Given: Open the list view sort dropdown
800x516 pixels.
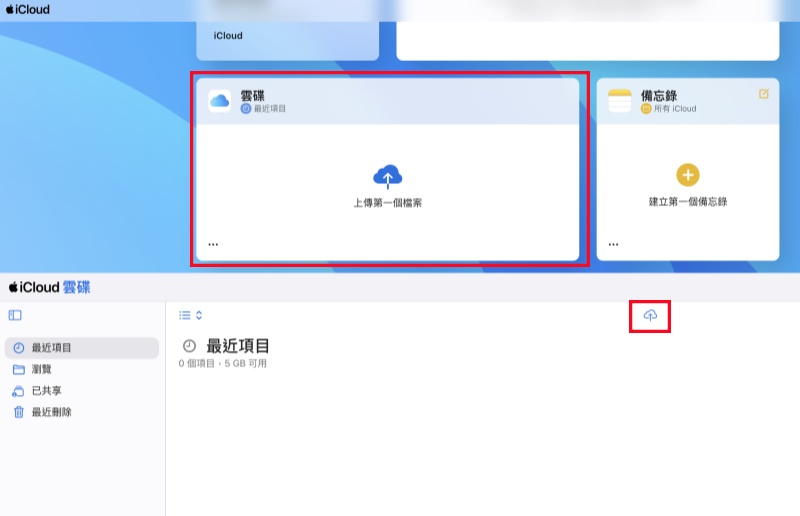Looking at the screenshot, I should click(x=190, y=315).
